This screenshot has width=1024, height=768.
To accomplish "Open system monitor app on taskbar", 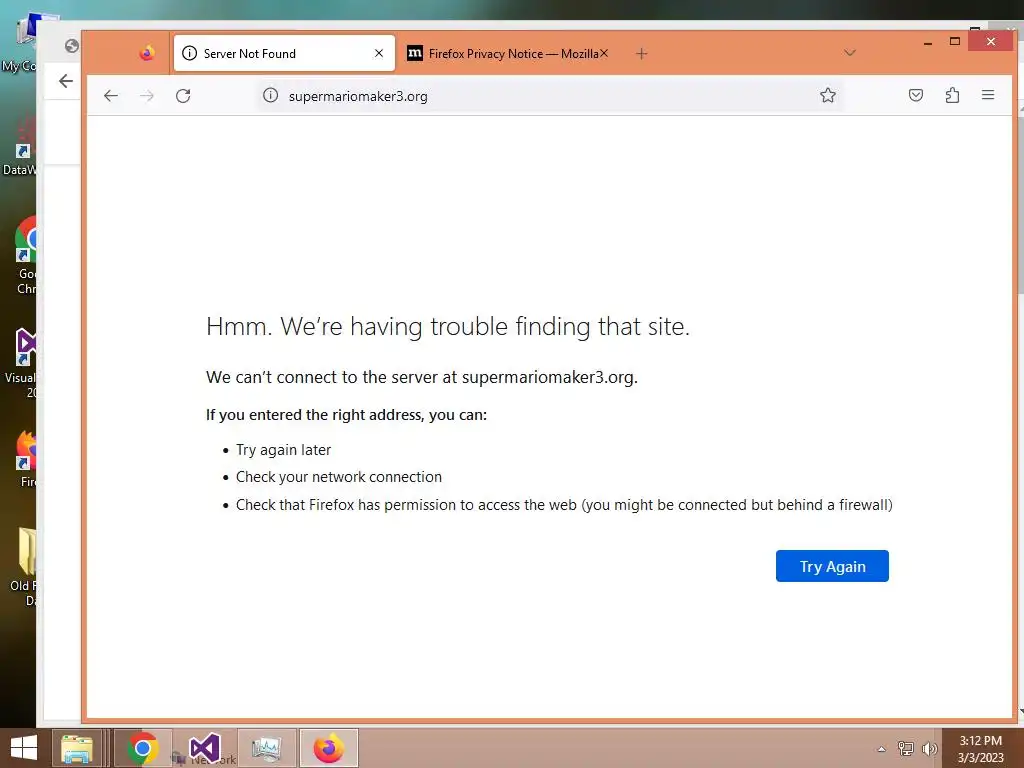I will tap(266, 748).
